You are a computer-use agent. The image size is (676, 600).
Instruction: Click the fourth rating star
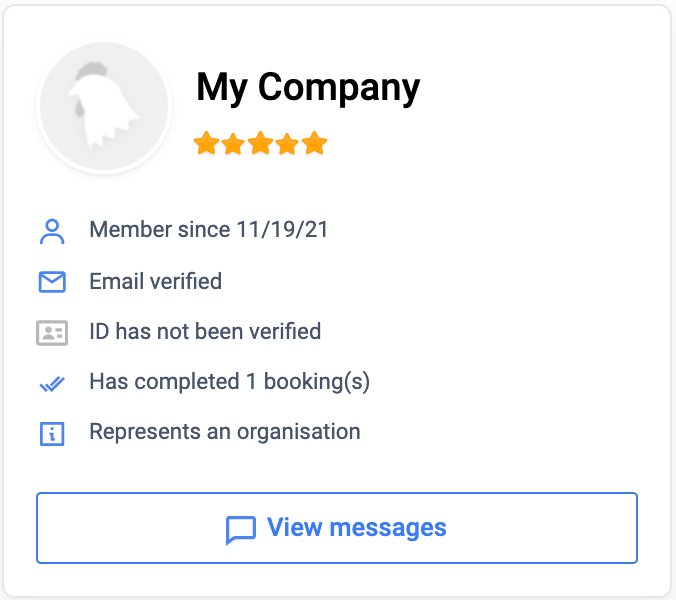[287, 144]
